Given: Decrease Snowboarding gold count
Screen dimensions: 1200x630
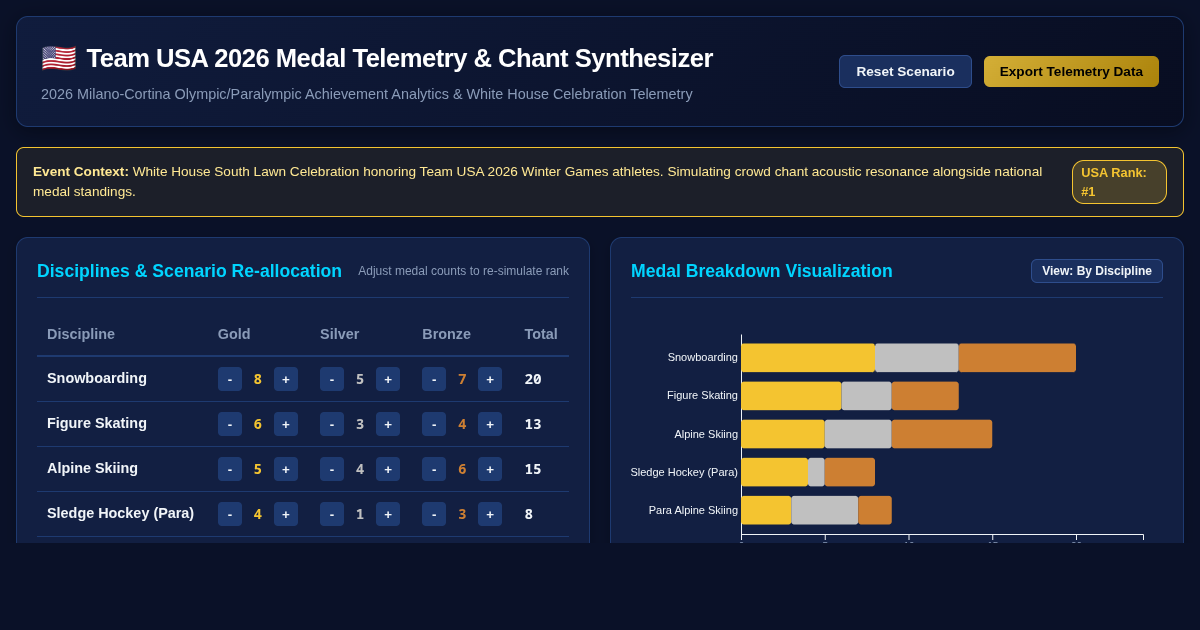Looking at the screenshot, I should [230, 379].
